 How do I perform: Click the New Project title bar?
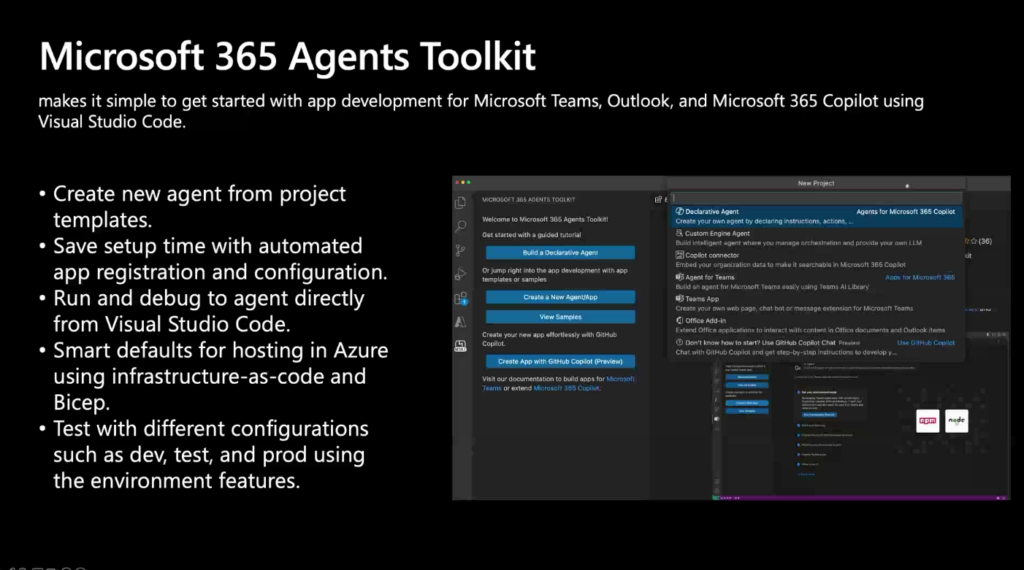[816, 183]
